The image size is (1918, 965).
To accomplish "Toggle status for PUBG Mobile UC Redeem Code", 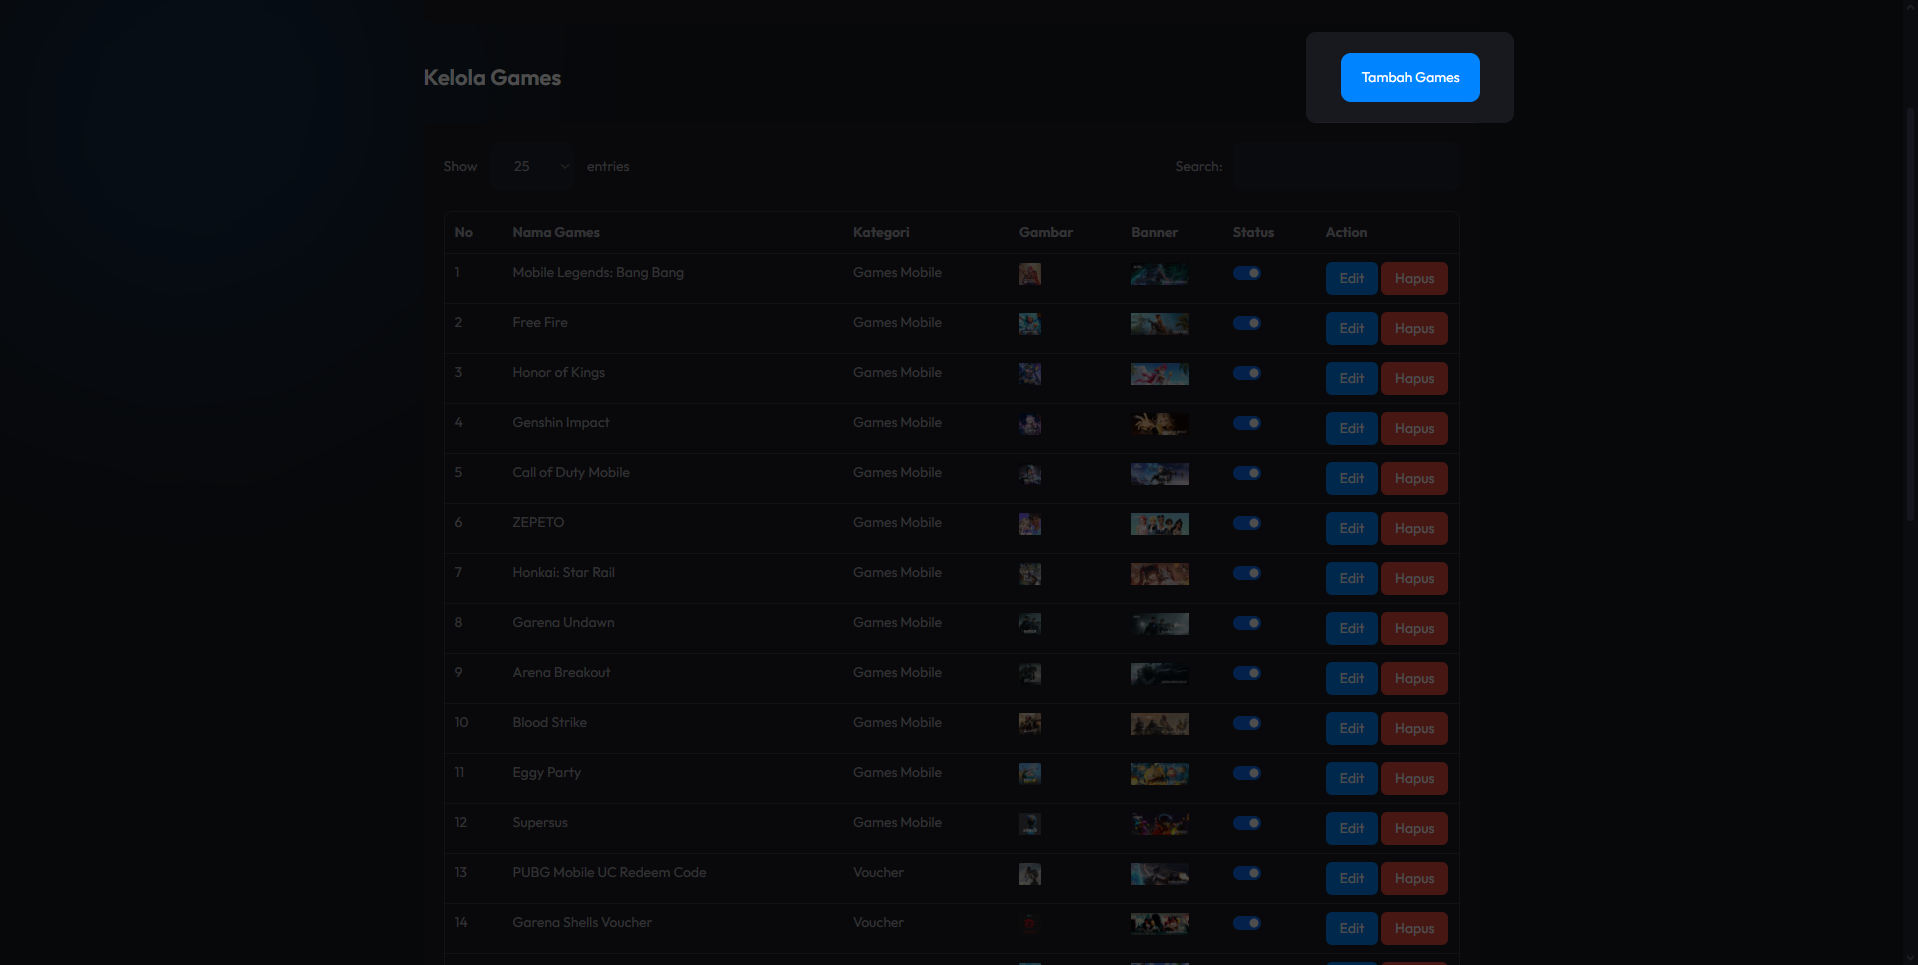I will [x=1247, y=873].
